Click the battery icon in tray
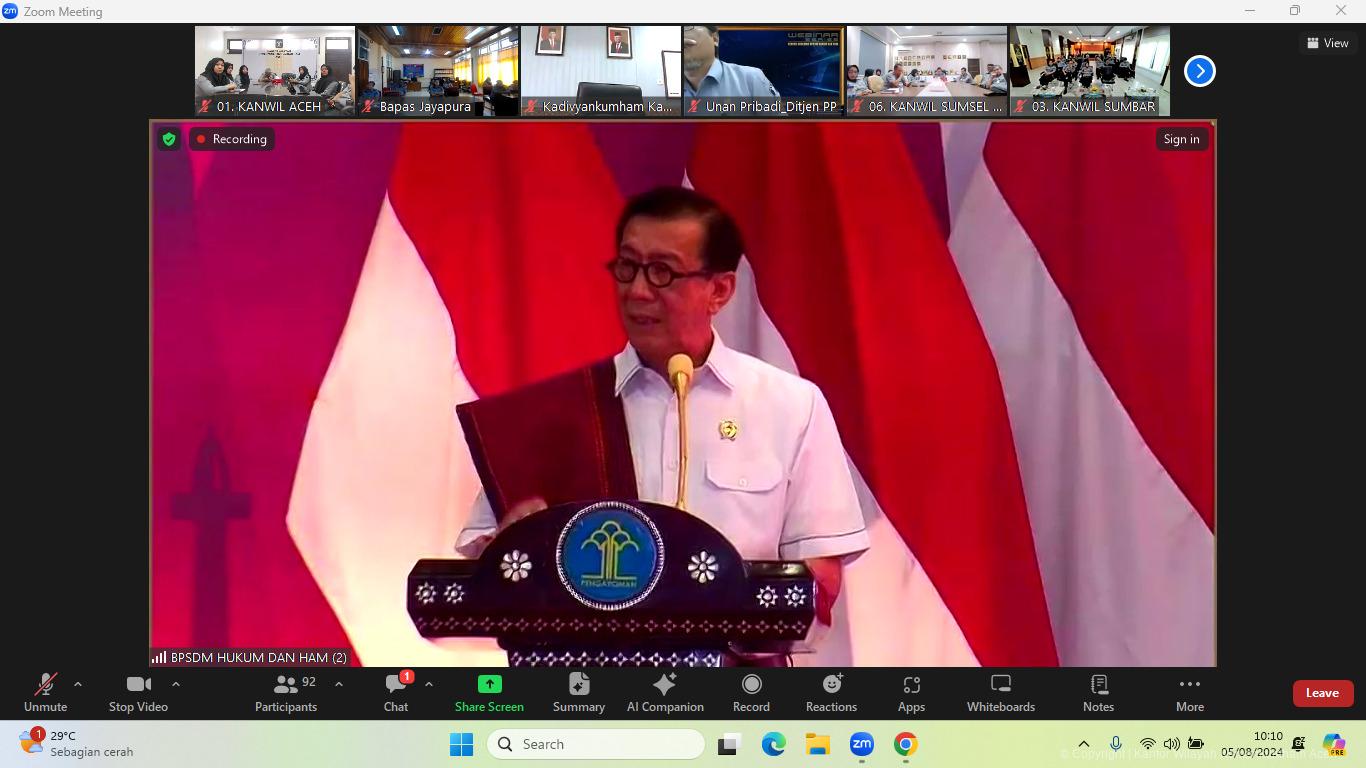The image size is (1366, 768). (x=1195, y=744)
